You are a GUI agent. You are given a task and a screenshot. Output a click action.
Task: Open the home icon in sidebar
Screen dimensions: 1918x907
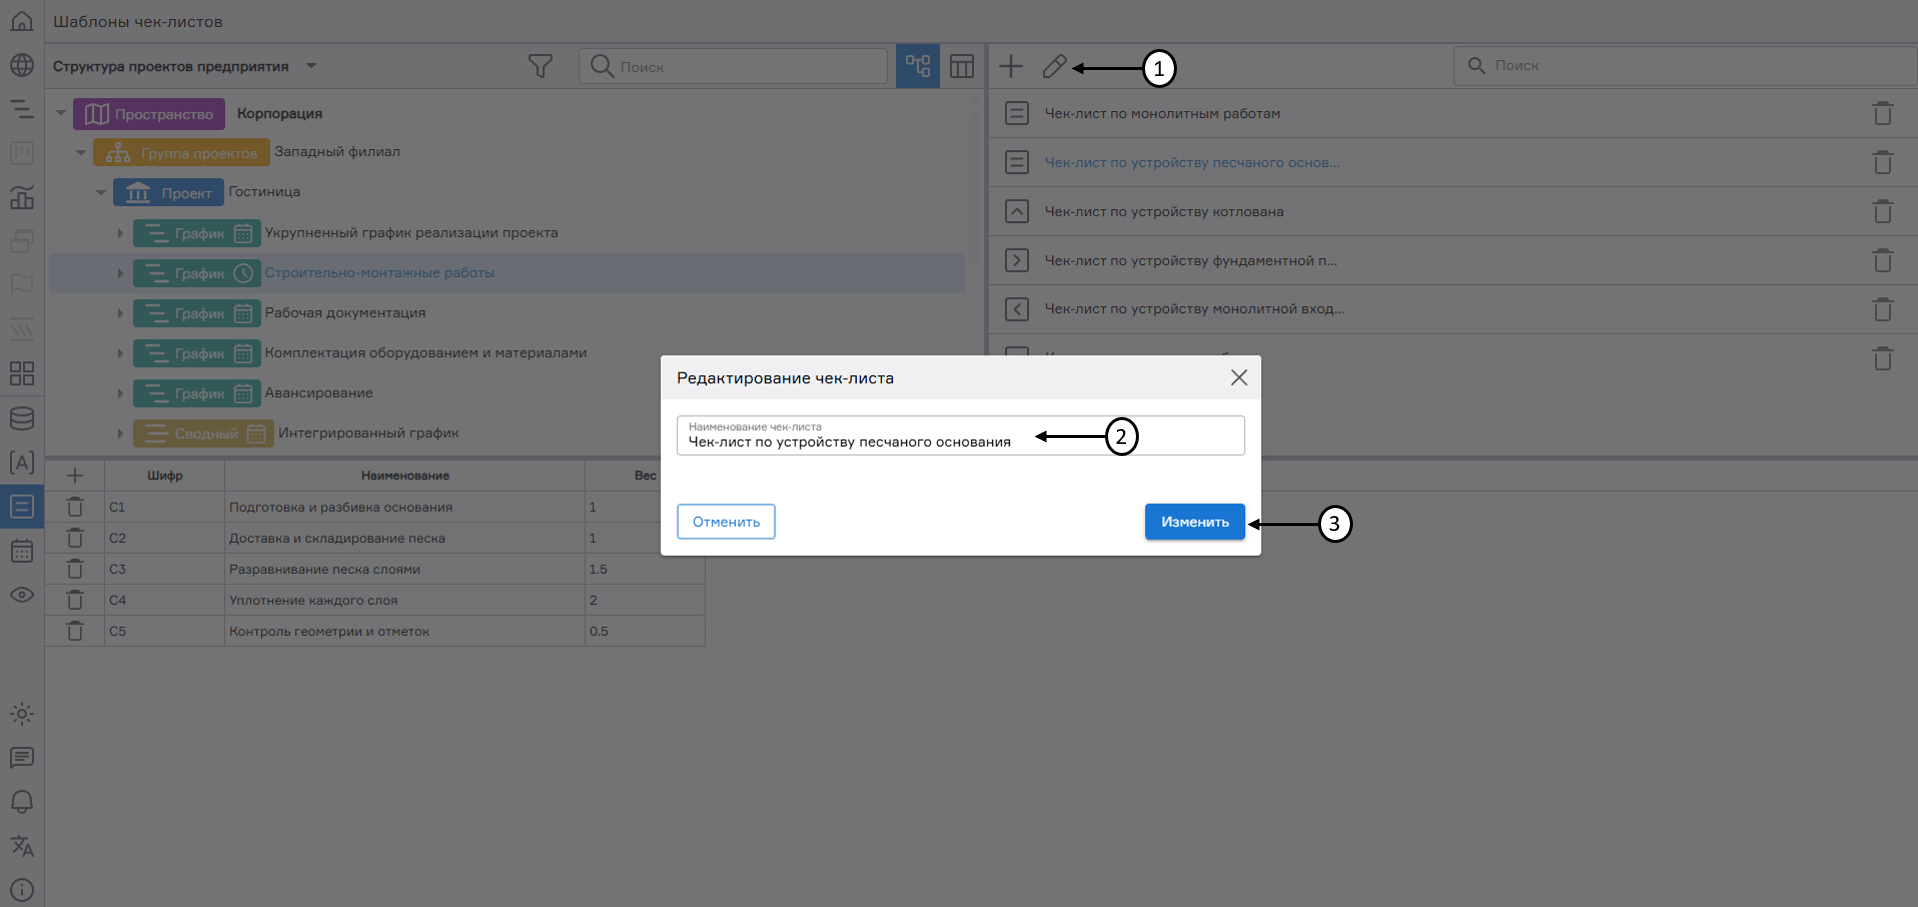click(x=22, y=21)
